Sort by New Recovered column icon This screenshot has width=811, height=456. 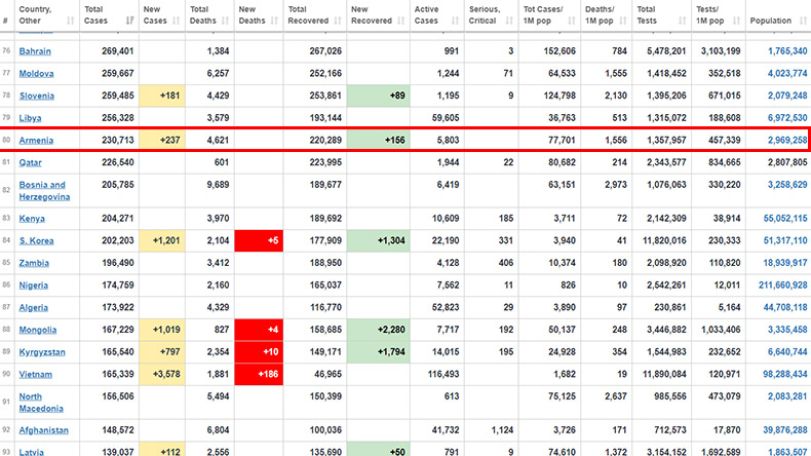[401, 21]
